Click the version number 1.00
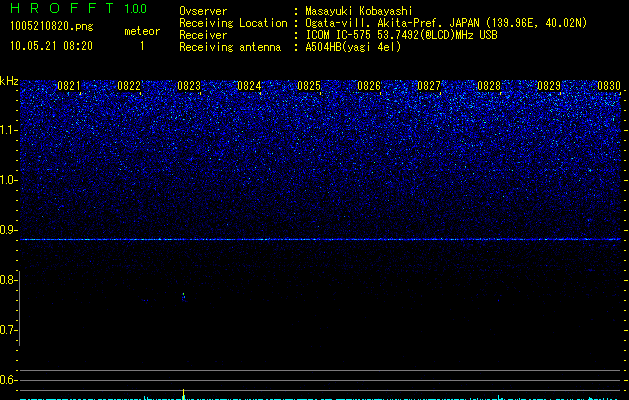Screen dimensions: 629x400 [x=135, y=8]
